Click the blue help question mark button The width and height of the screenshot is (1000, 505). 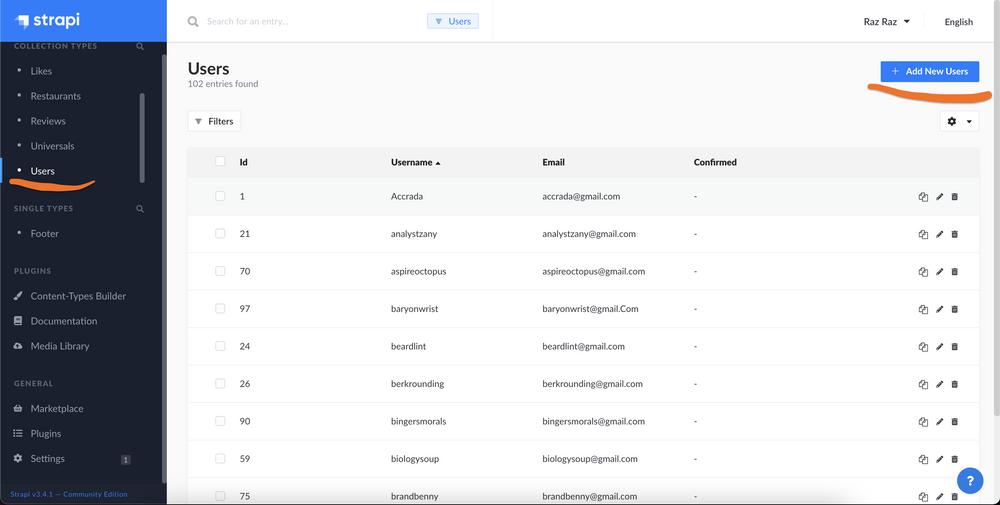(970, 480)
